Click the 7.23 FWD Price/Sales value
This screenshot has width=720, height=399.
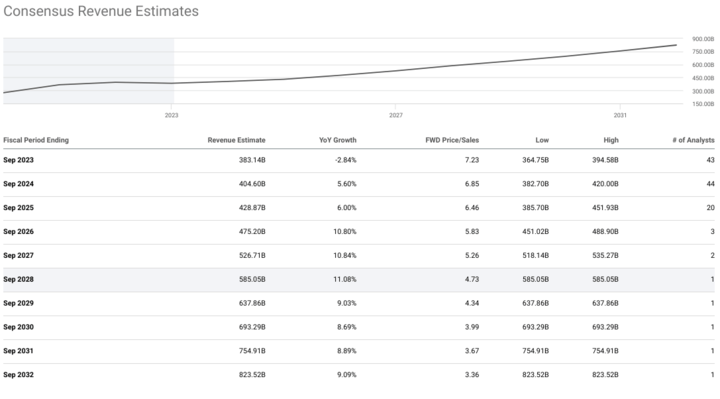point(472,160)
